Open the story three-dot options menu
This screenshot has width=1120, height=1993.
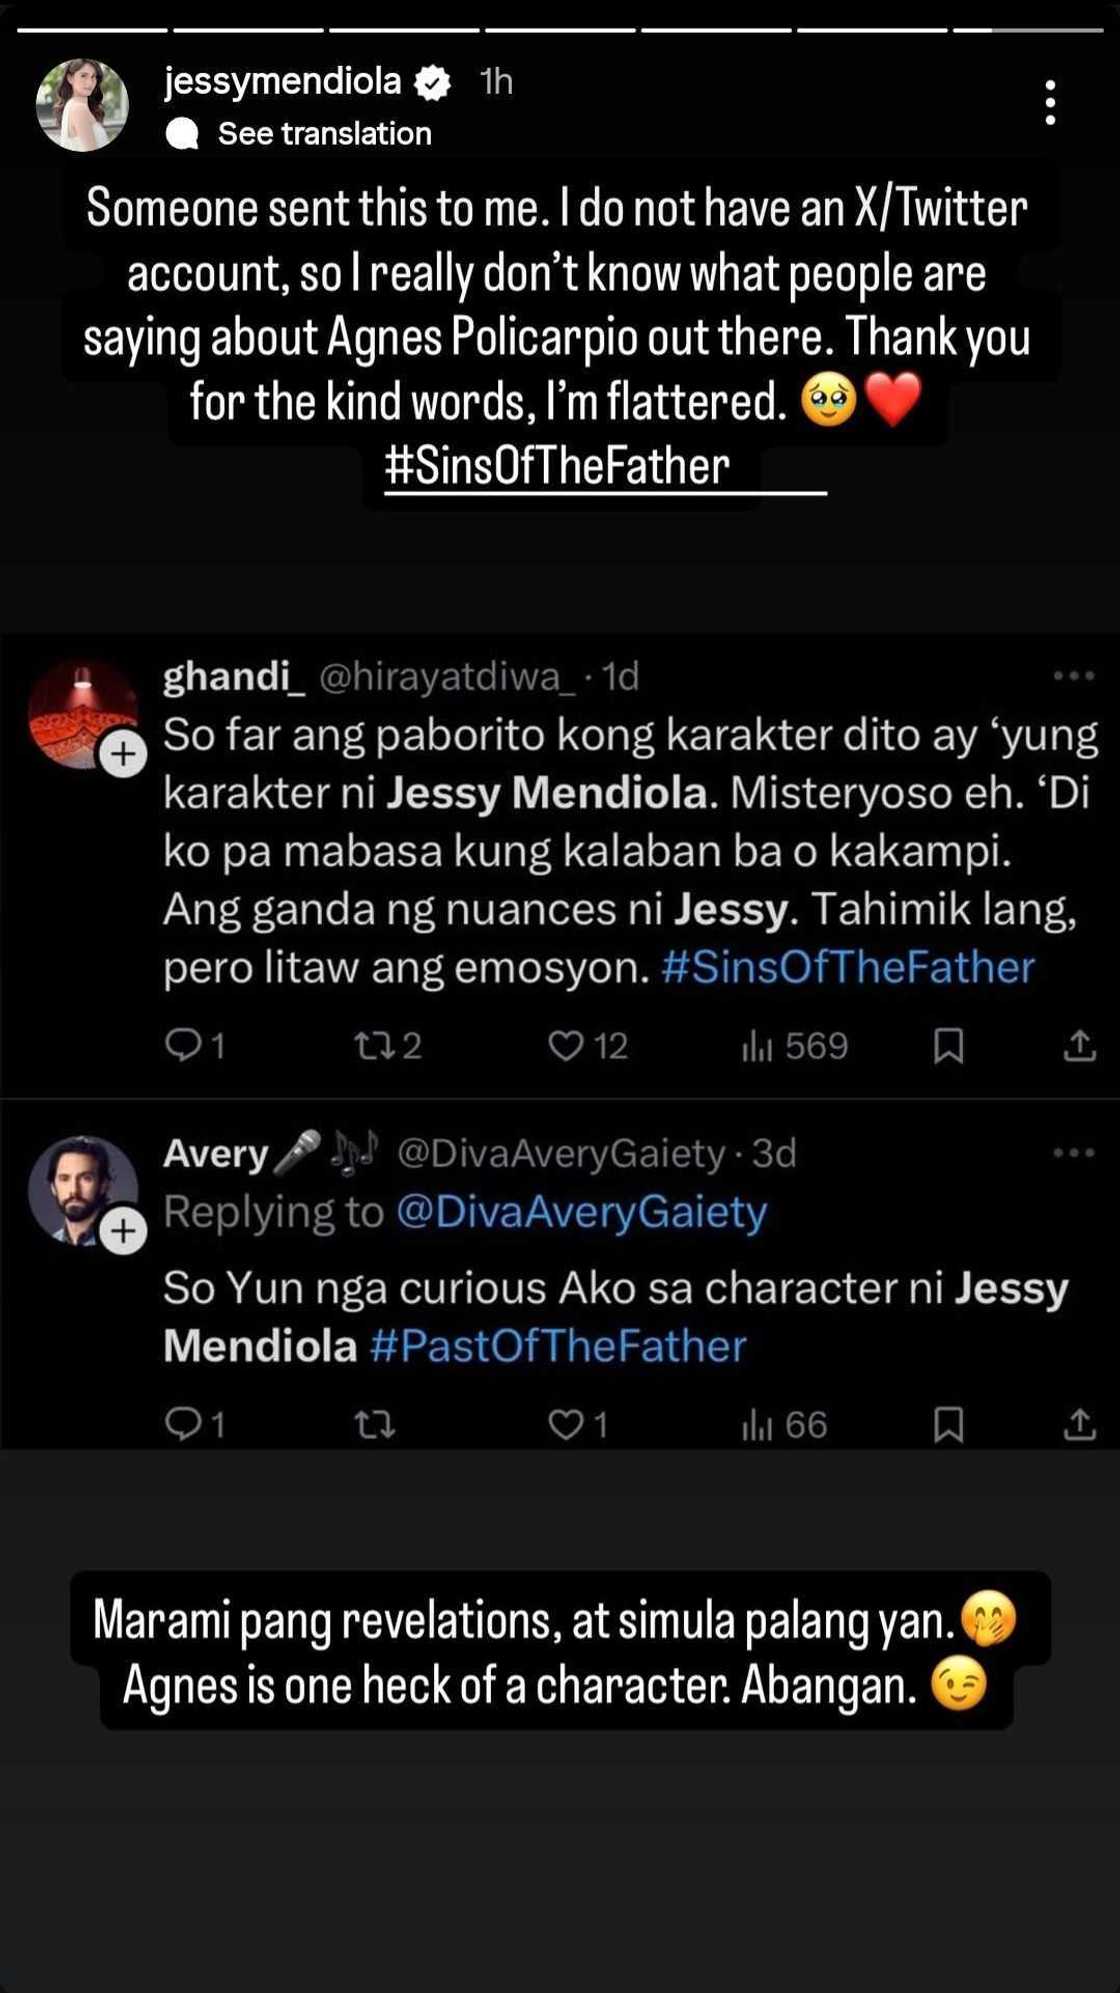1049,103
